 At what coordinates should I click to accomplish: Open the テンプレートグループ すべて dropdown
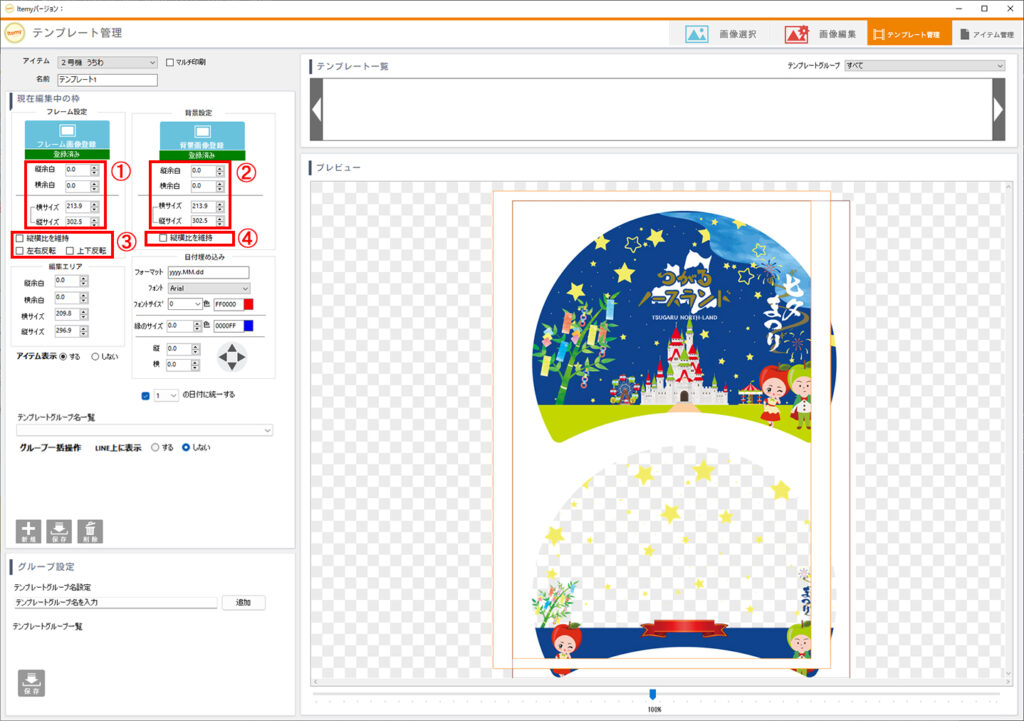pyautogui.click(x=924, y=66)
